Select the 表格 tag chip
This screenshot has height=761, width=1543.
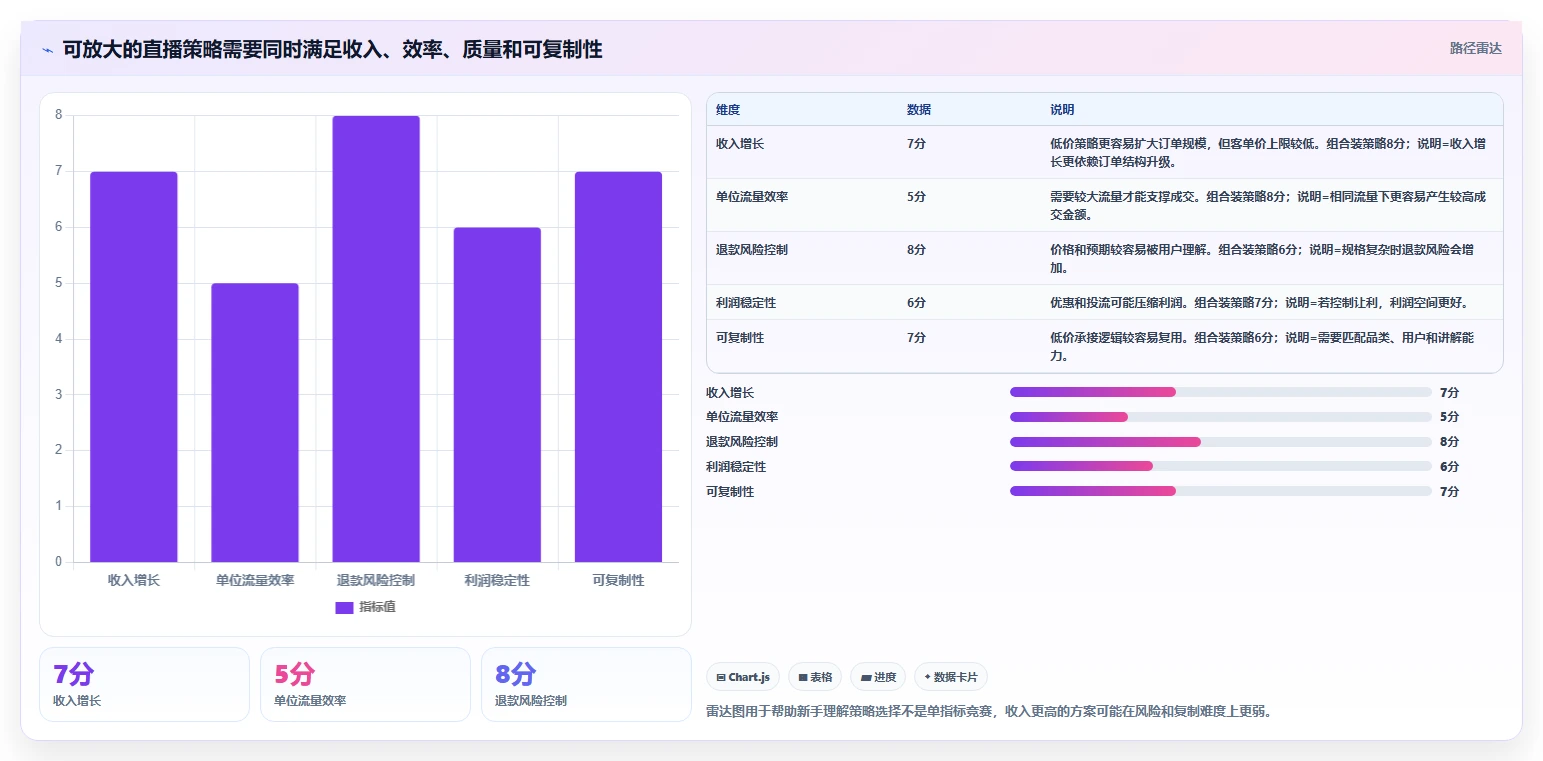tap(815, 677)
